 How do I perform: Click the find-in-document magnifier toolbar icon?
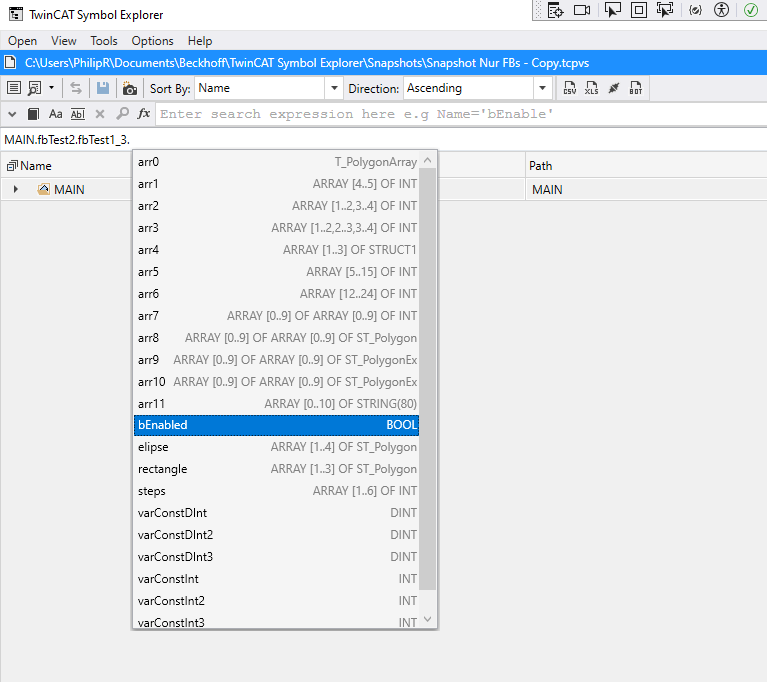[x=34, y=88]
